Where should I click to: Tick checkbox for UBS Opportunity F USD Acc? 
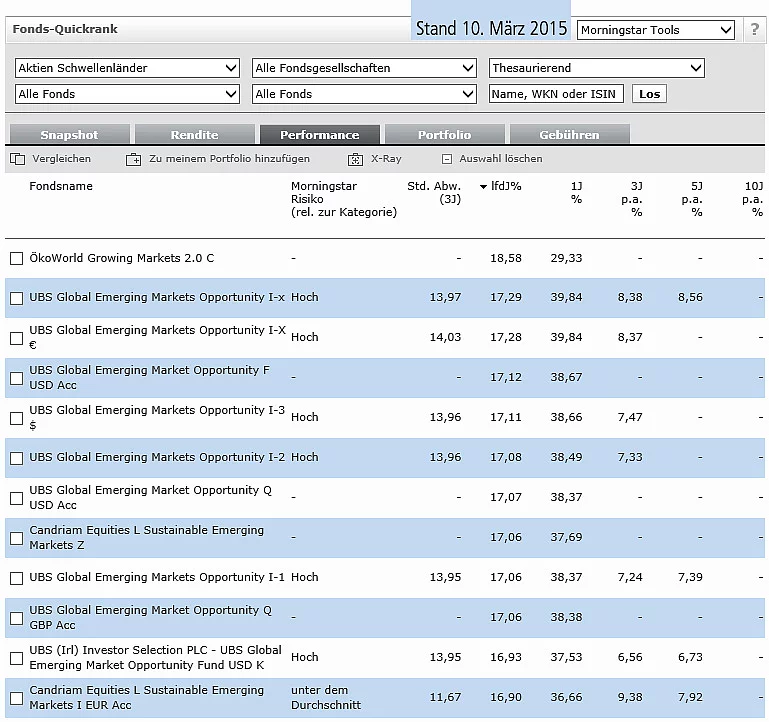coord(16,378)
